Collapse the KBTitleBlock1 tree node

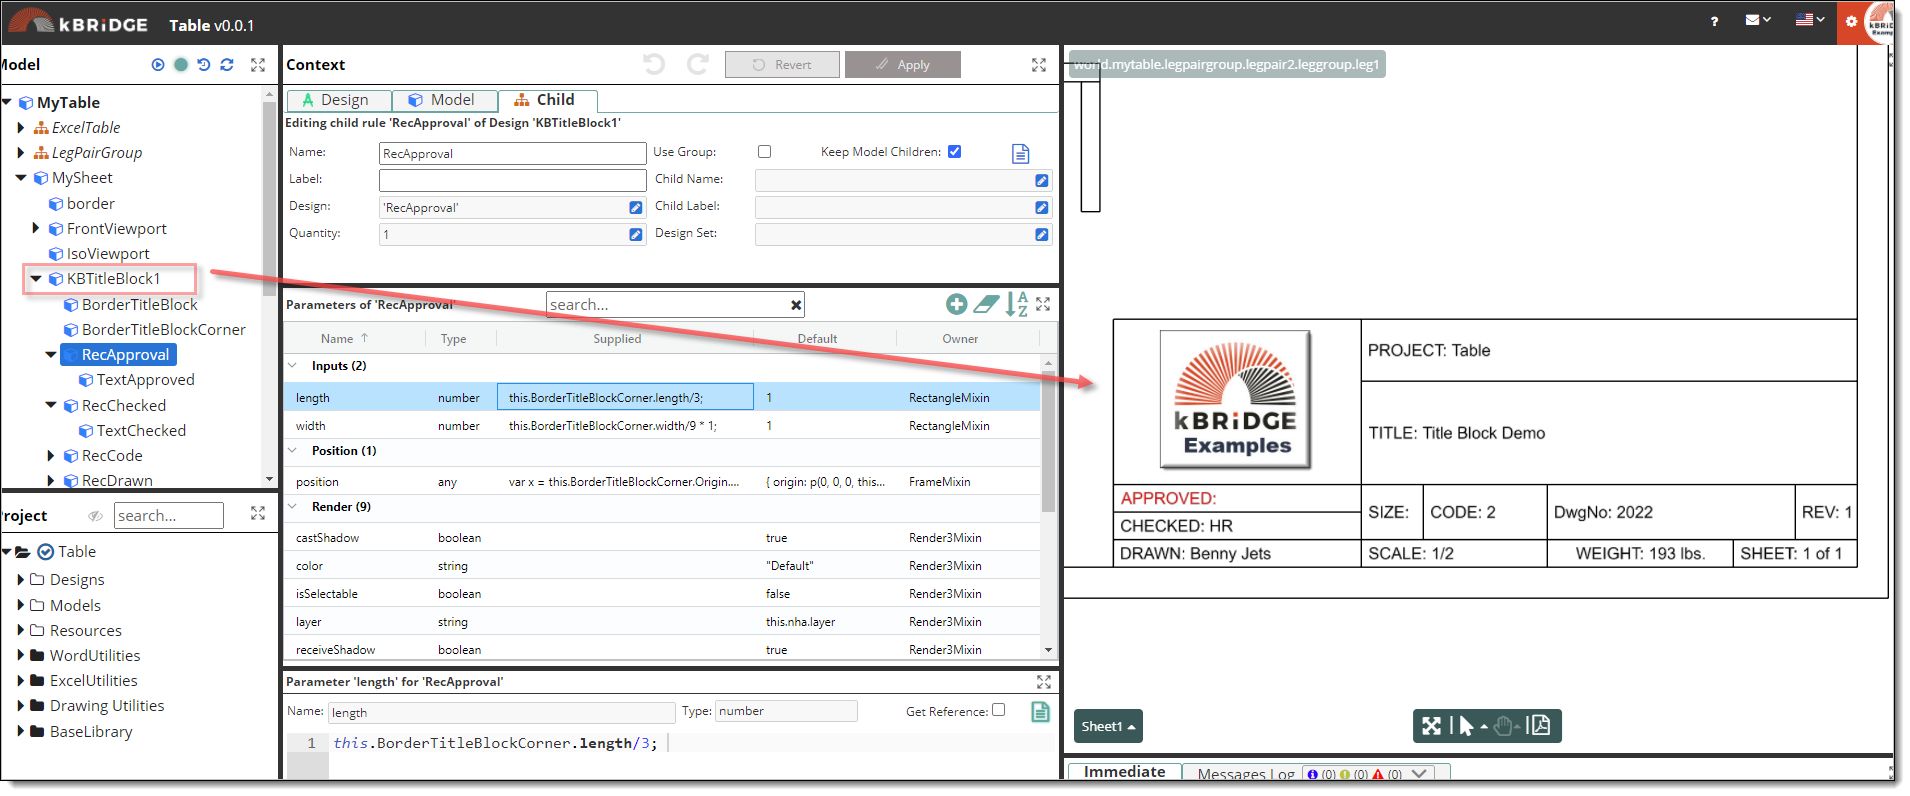click(36, 279)
